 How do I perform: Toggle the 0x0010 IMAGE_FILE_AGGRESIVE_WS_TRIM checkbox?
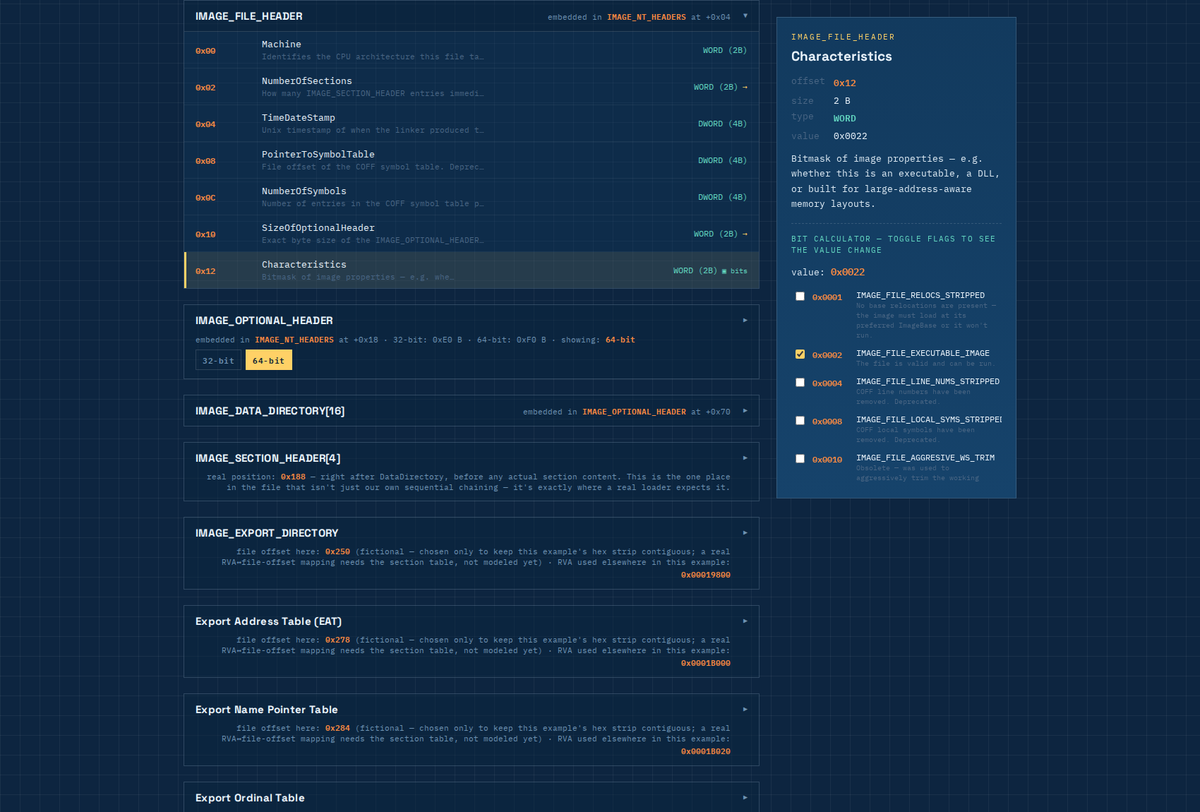[x=800, y=458]
